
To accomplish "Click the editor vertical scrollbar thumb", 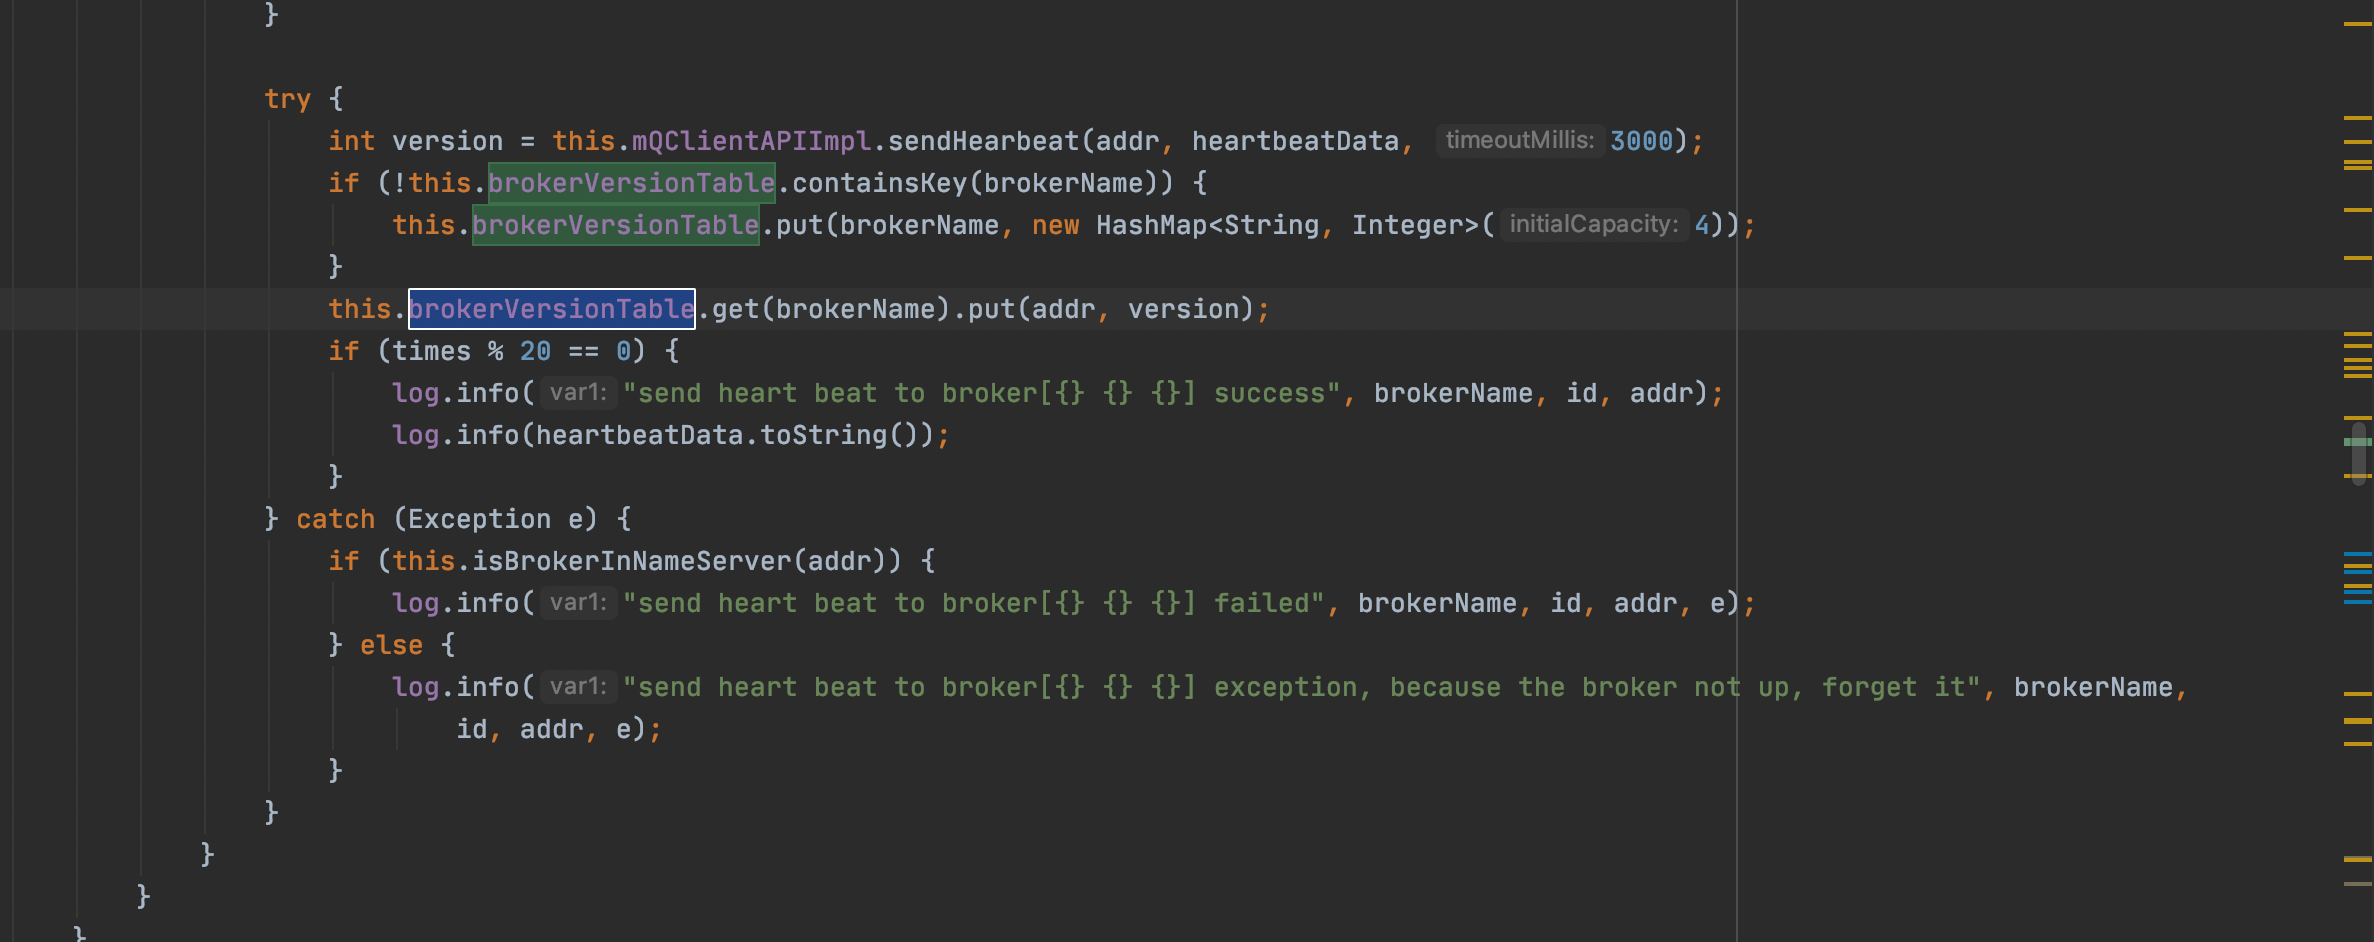I will pyautogui.click(x=2359, y=452).
